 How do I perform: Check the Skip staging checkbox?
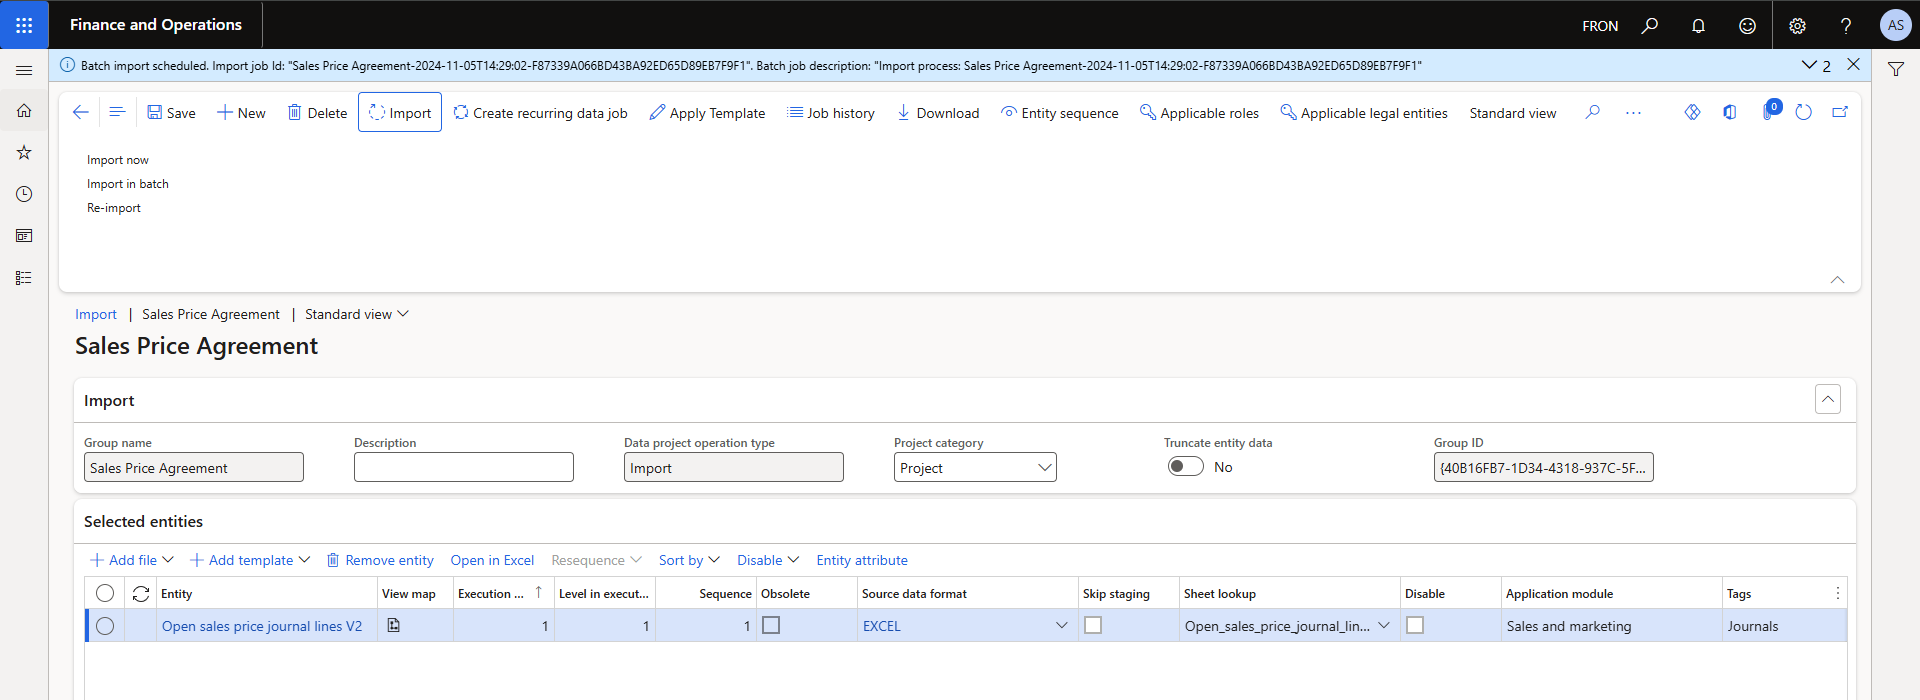pos(1093,625)
